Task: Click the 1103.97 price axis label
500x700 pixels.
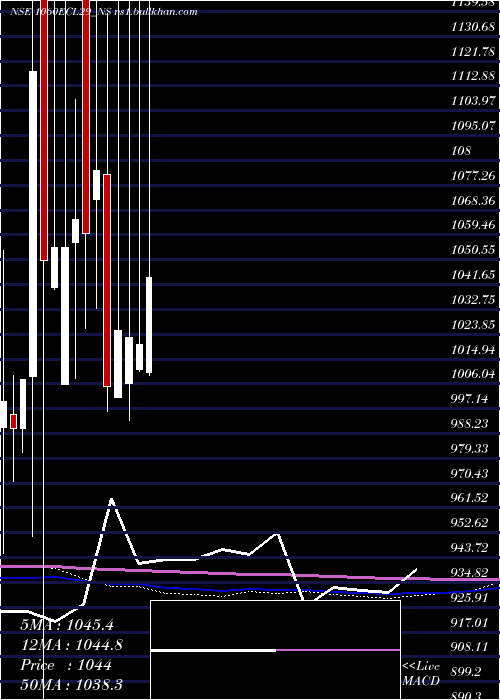Action: 473,101
